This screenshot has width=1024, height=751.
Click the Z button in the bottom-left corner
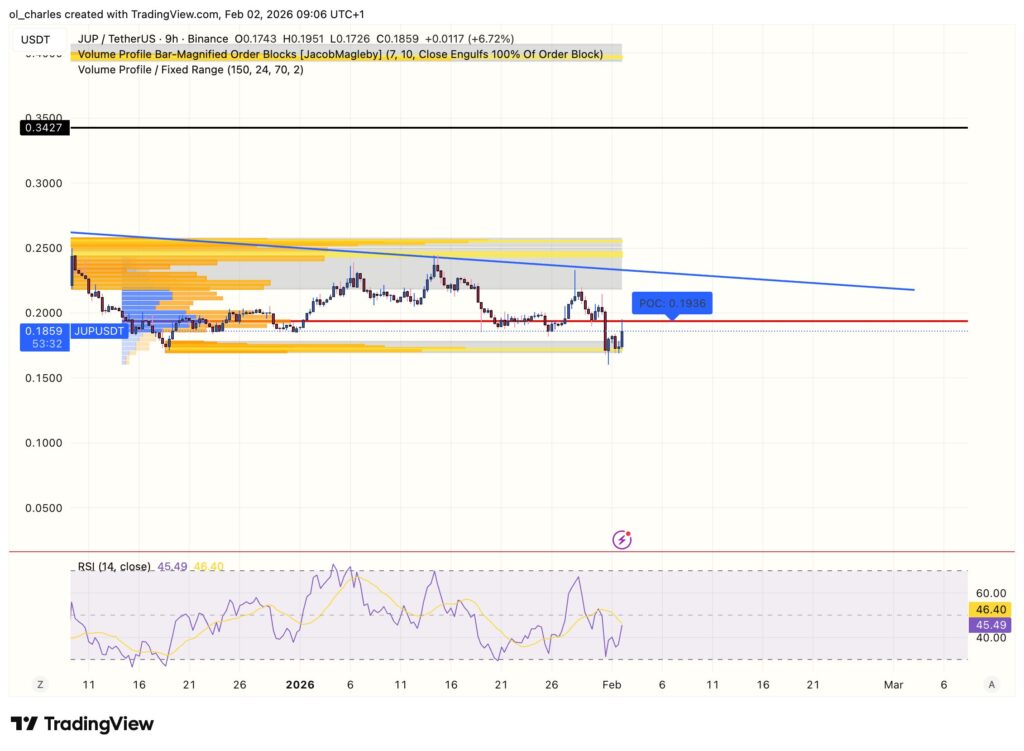(x=39, y=684)
